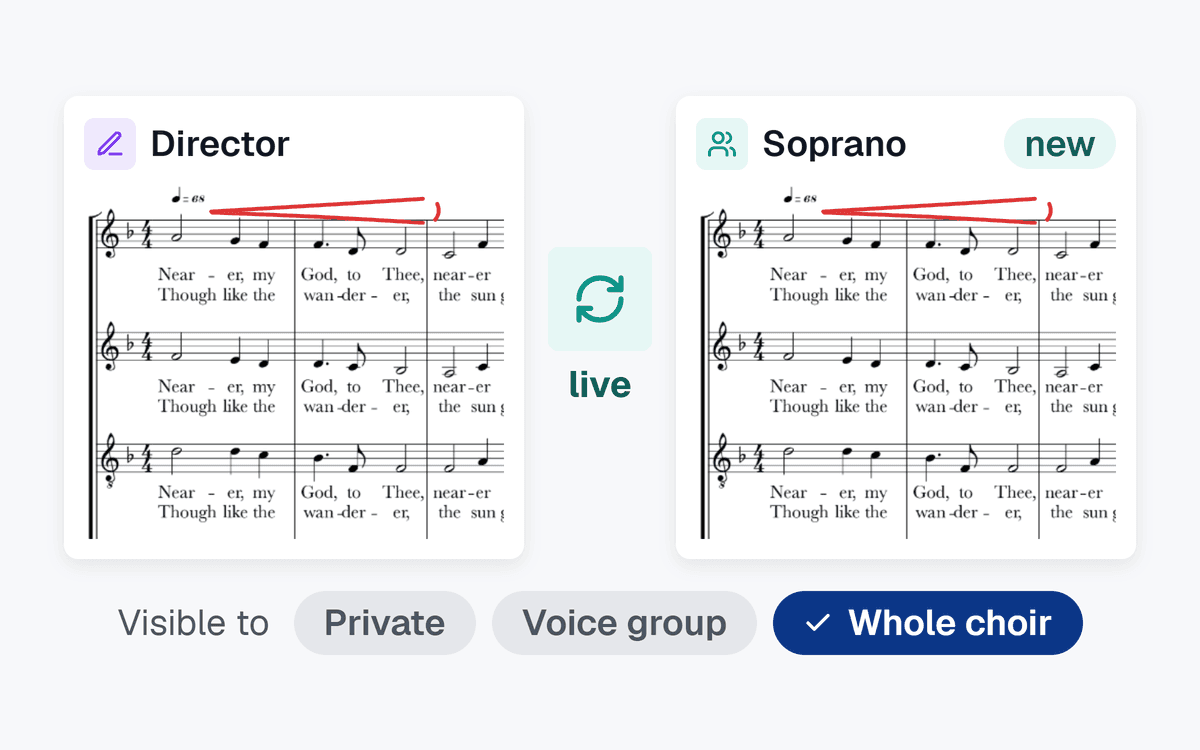Open the Soprano card title
Viewport: 1200px width, 750px height.
point(834,144)
